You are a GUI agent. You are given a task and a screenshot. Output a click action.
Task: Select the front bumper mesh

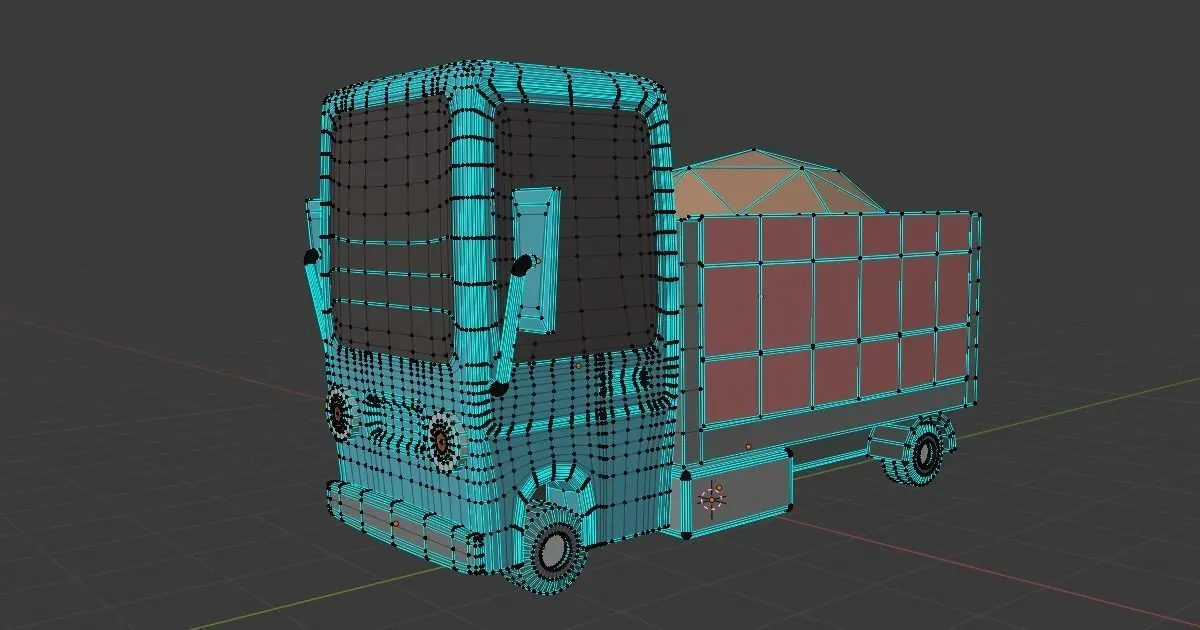pos(403,529)
